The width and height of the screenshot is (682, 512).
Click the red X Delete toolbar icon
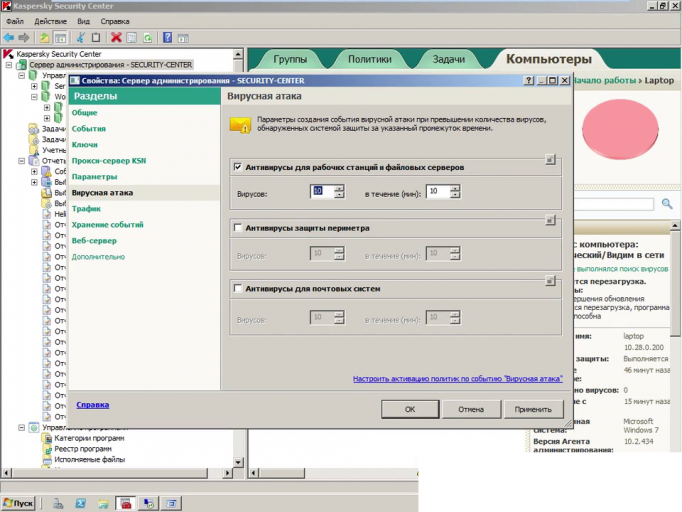pyautogui.click(x=116, y=38)
